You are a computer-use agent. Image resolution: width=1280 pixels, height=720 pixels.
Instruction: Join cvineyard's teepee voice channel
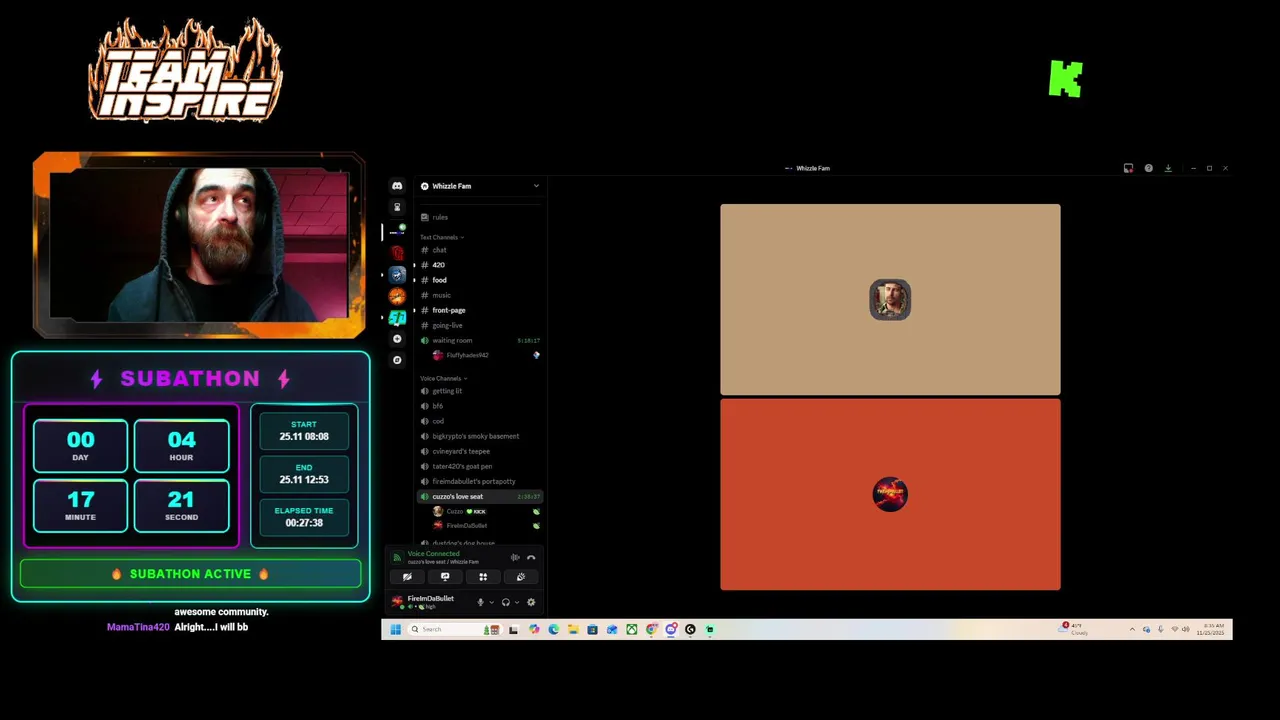[481, 451]
